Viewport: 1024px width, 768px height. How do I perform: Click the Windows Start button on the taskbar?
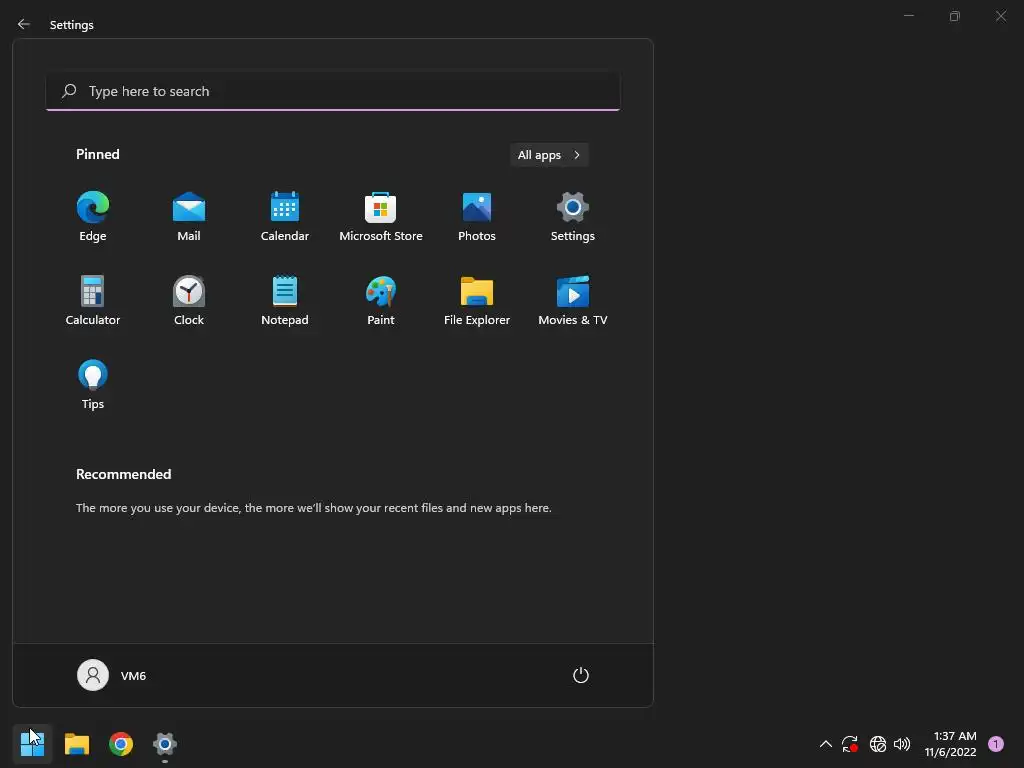pos(32,744)
